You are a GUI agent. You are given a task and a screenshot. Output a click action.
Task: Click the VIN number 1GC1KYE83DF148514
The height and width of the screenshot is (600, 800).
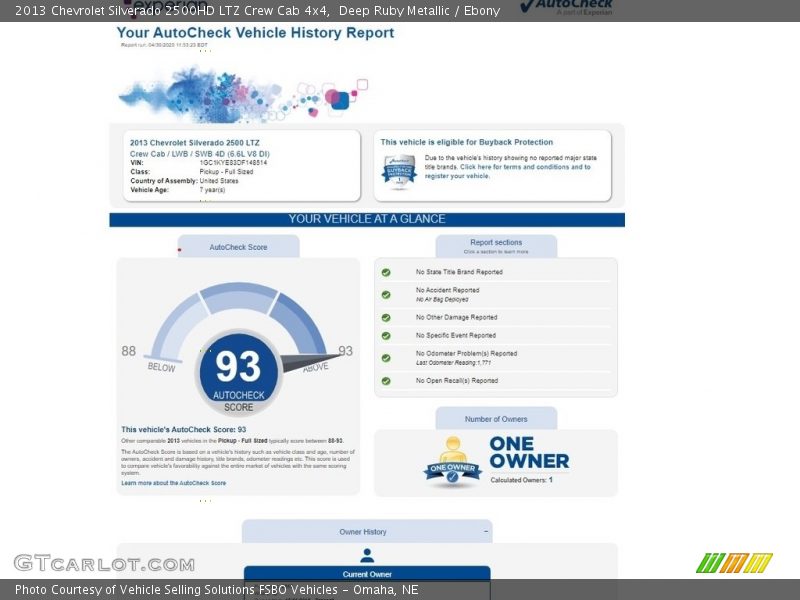click(233, 163)
